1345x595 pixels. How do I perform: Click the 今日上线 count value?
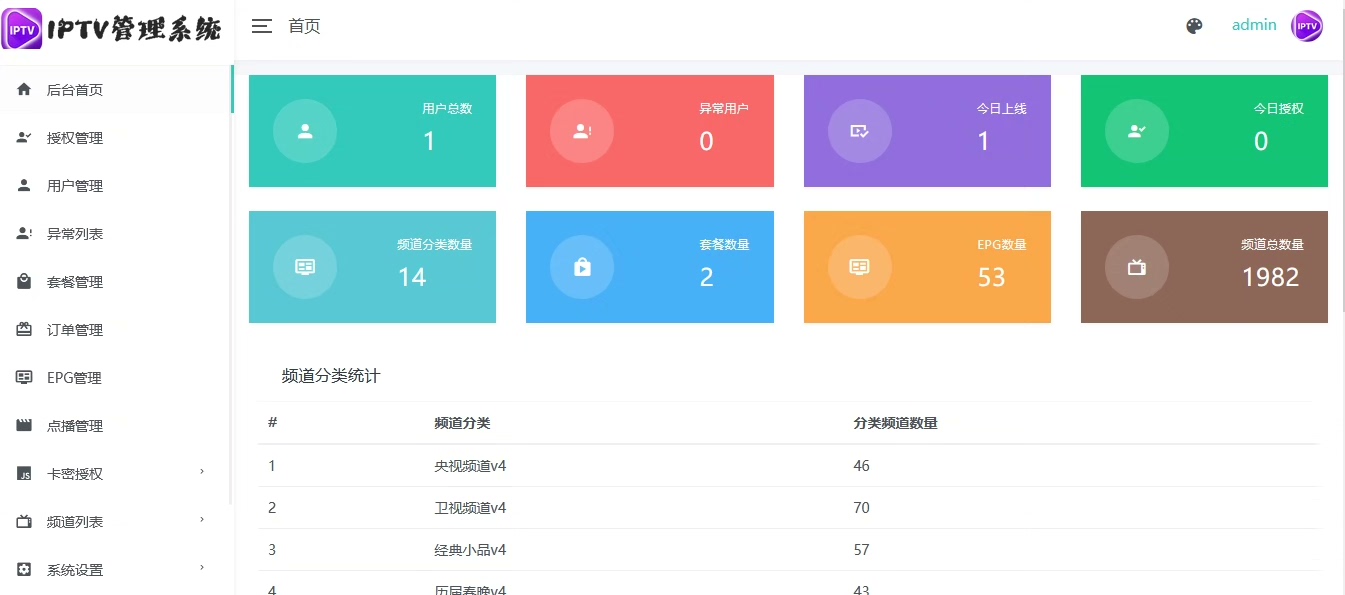(x=983, y=141)
